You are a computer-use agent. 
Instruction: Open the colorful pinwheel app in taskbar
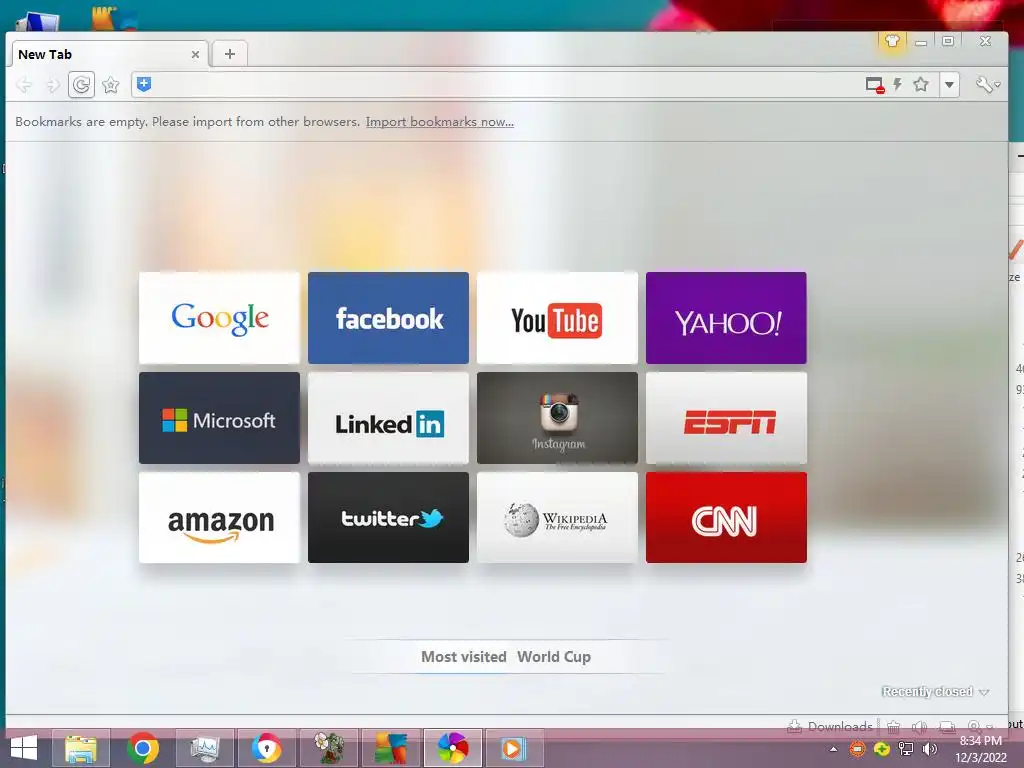coord(453,748)
